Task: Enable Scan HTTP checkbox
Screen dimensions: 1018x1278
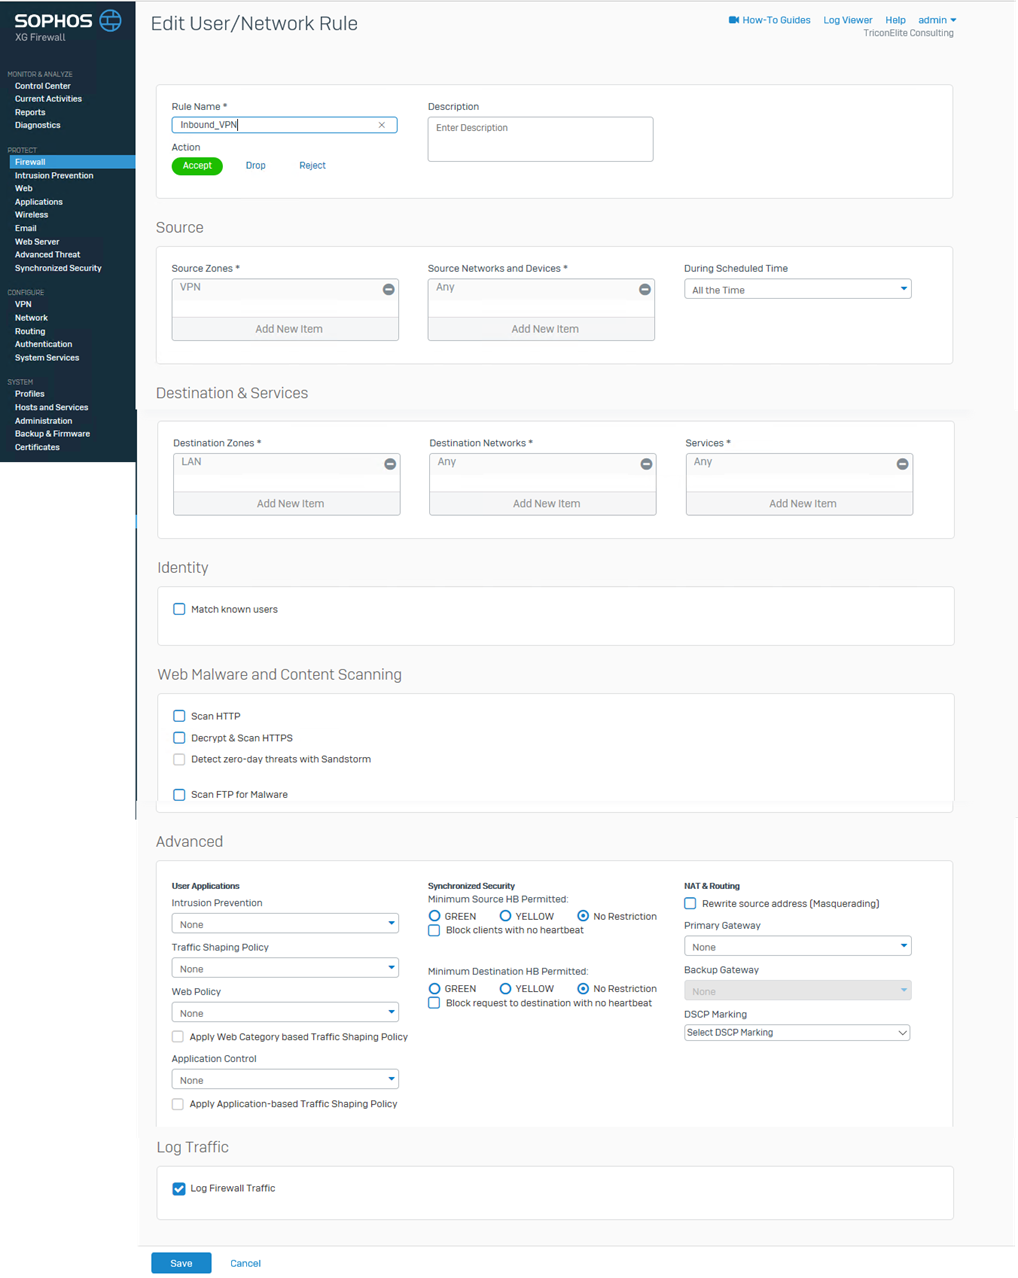Action: pyautogui.click(x=179, y=716)
